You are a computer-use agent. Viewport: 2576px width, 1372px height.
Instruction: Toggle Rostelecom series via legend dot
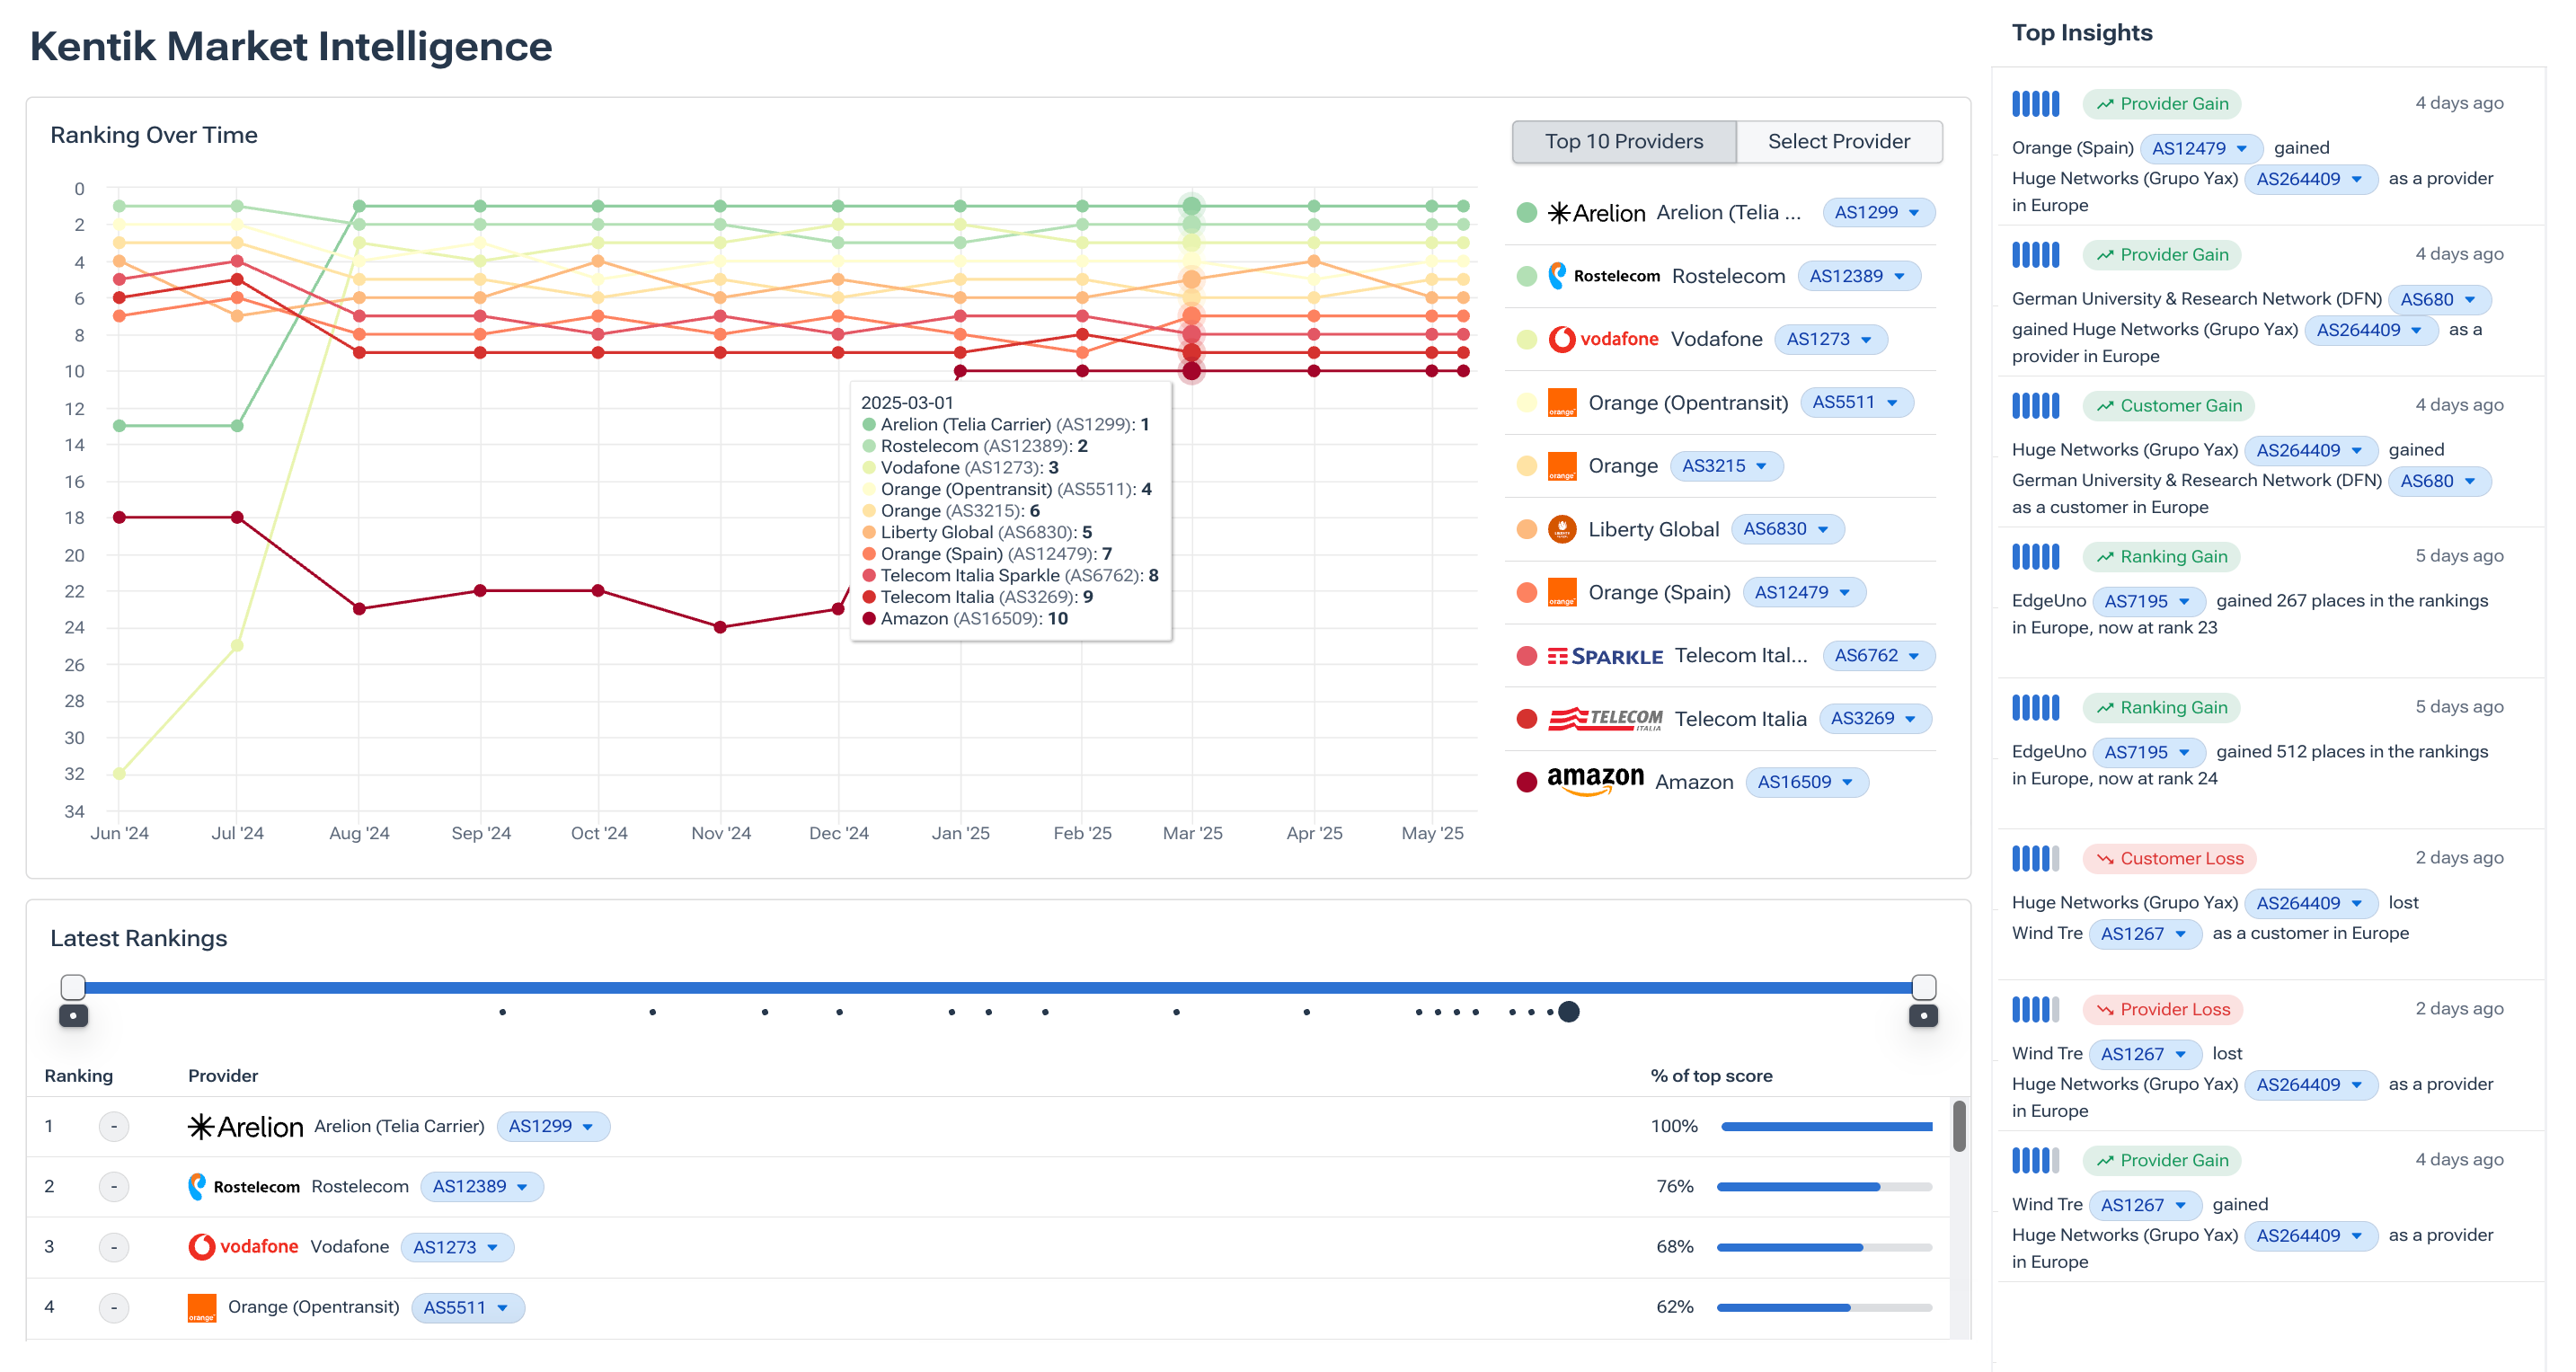point(1526,276)
